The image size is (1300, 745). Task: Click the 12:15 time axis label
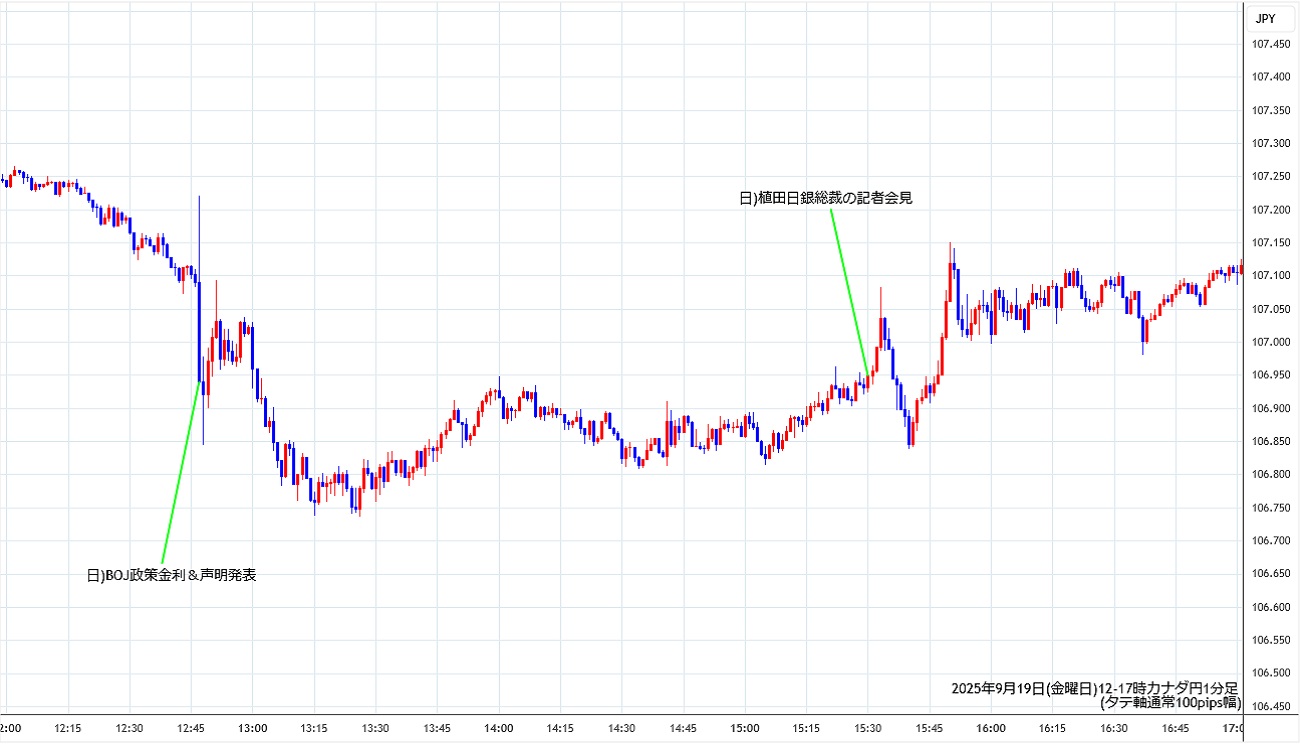coord(68,729)
